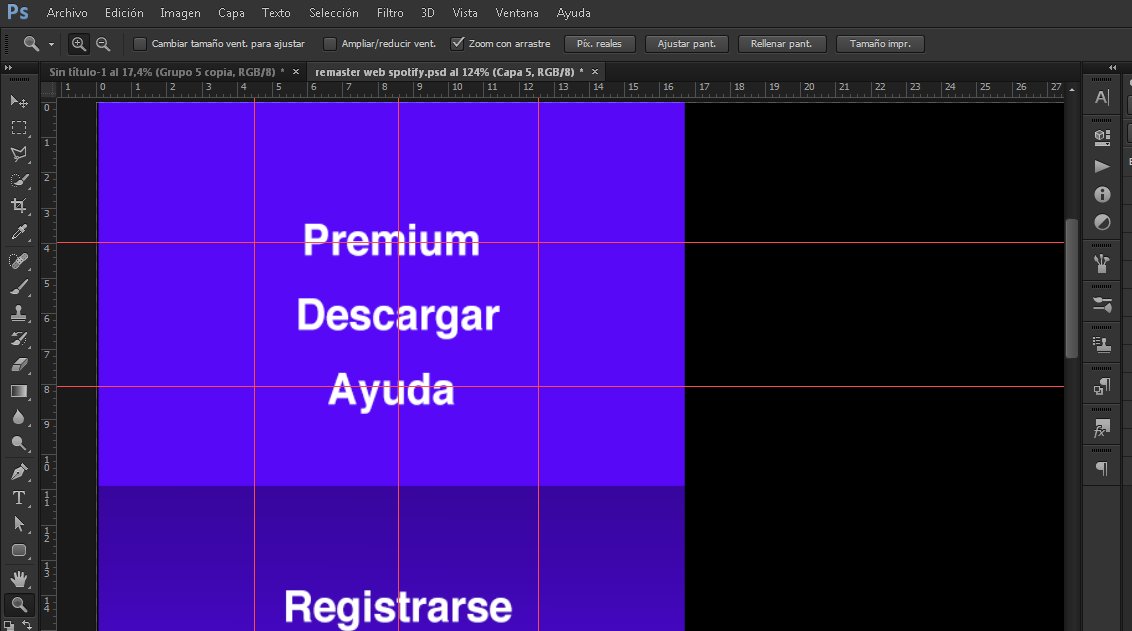
Task: Click the 'Tamaño impr.' button
Action: click(880, 44)
